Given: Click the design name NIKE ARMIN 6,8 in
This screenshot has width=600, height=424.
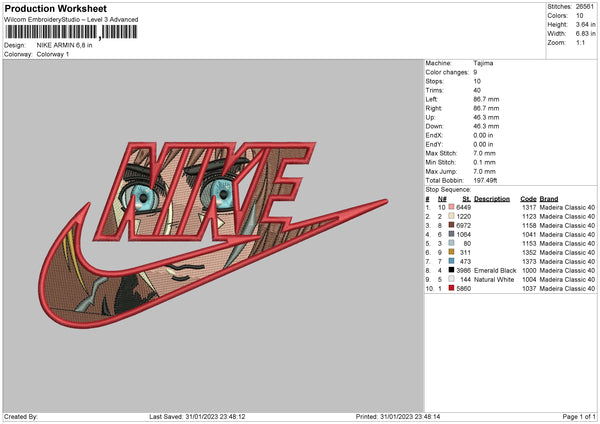Looking at the screenshot, I should click(64, 45).
